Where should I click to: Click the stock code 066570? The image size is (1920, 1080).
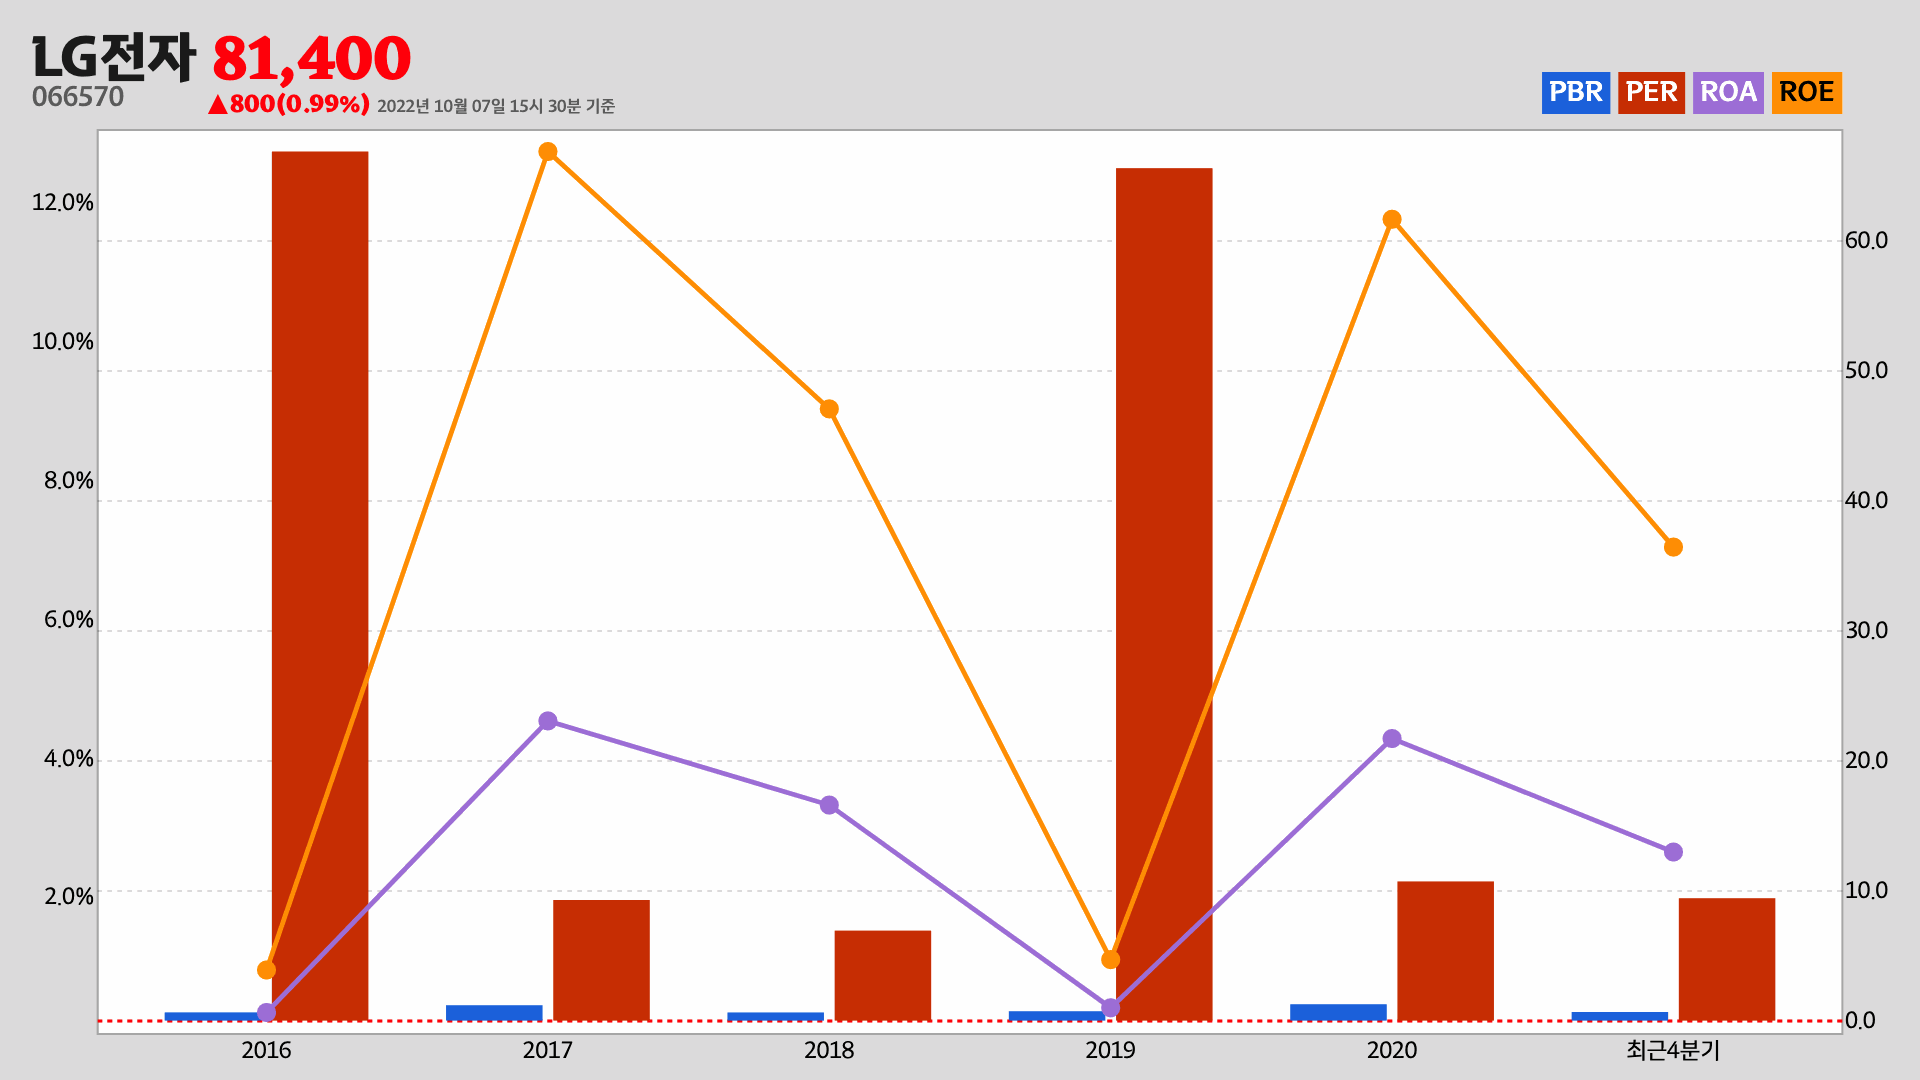point(78,97)
